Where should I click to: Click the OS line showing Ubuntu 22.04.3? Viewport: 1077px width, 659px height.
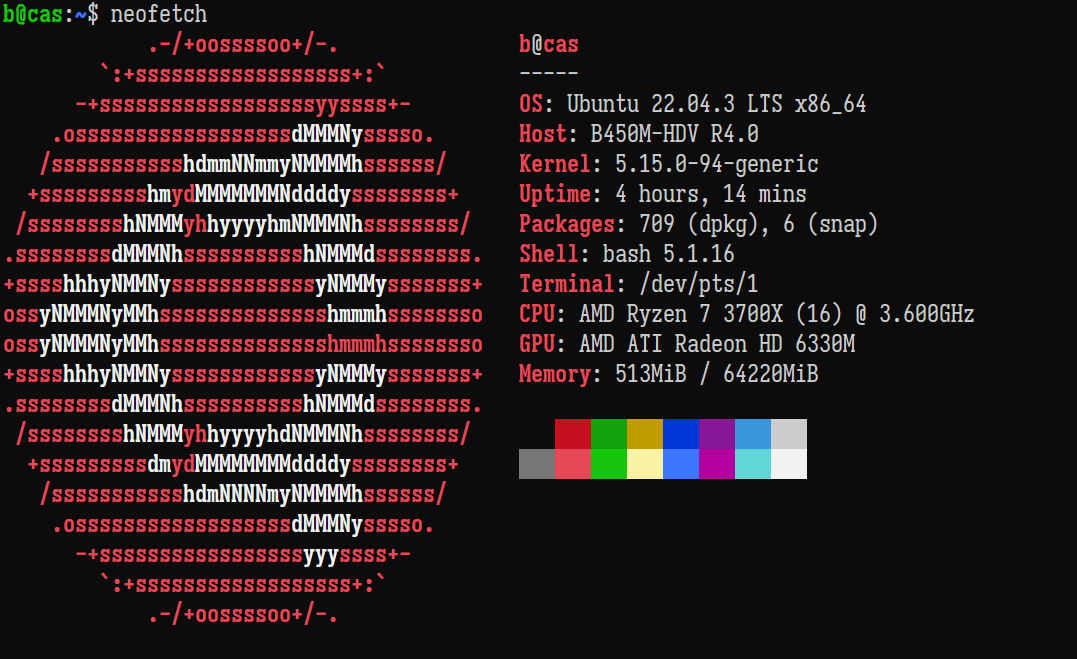pyautogui.click(x=692, y=104)
